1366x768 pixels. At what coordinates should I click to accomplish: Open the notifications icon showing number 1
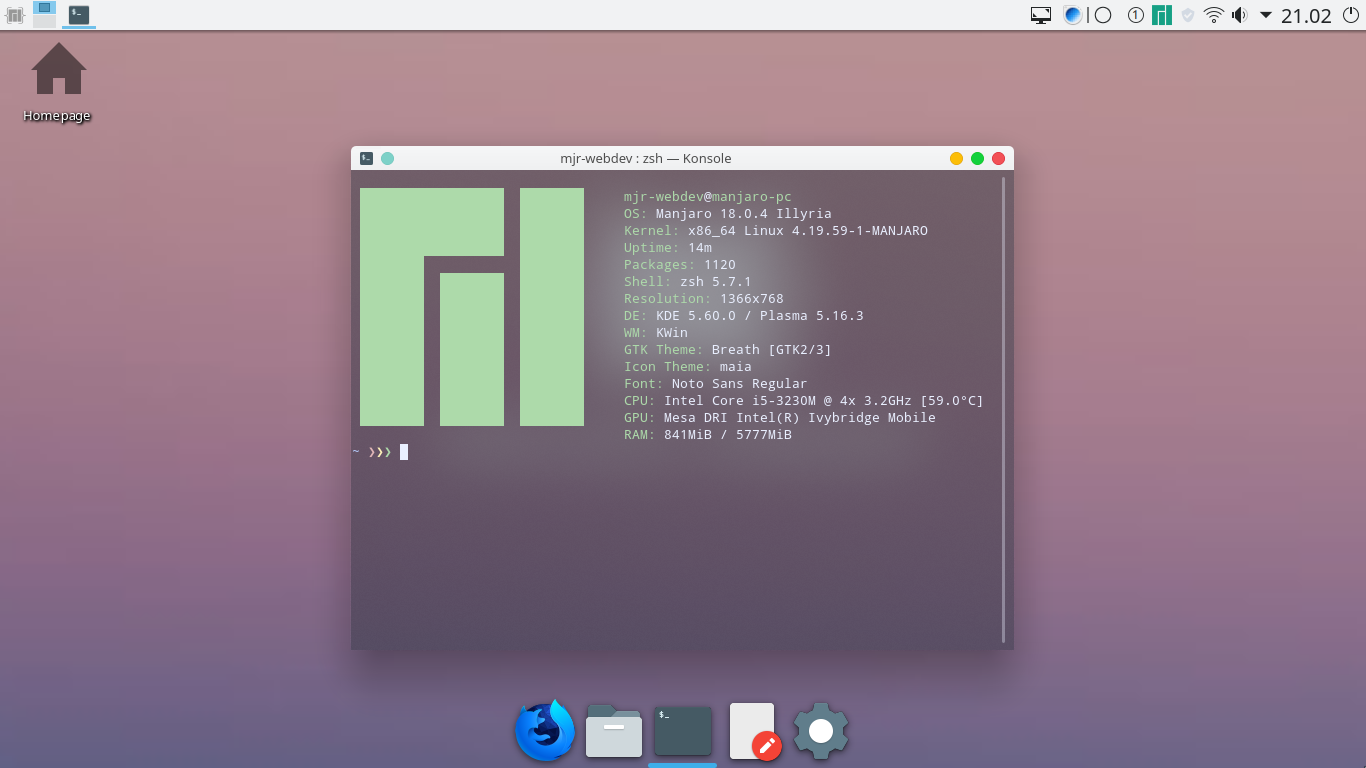click(1135, 15)
